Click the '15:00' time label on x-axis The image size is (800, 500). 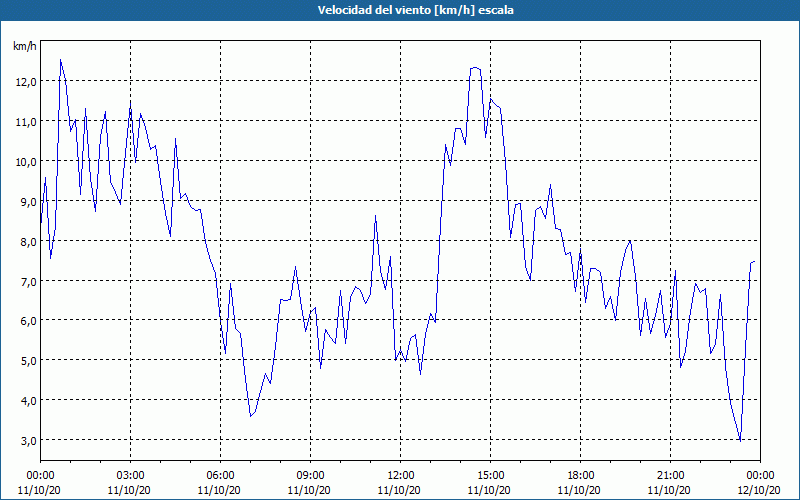coord(490,476)
